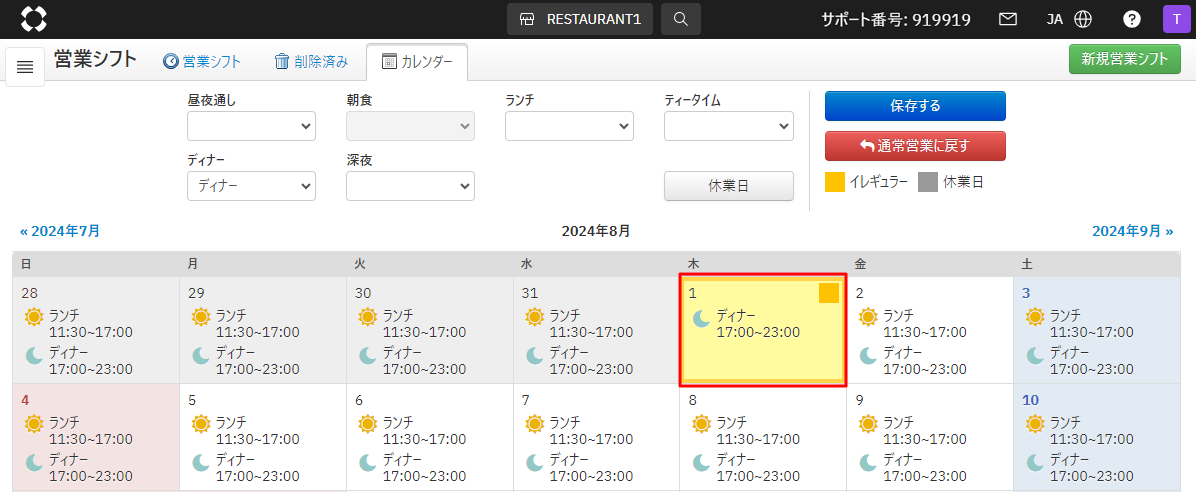The image size is (1196, 492).
Task: Open the ティータイム dropdown
Action: tap(728, 126)
